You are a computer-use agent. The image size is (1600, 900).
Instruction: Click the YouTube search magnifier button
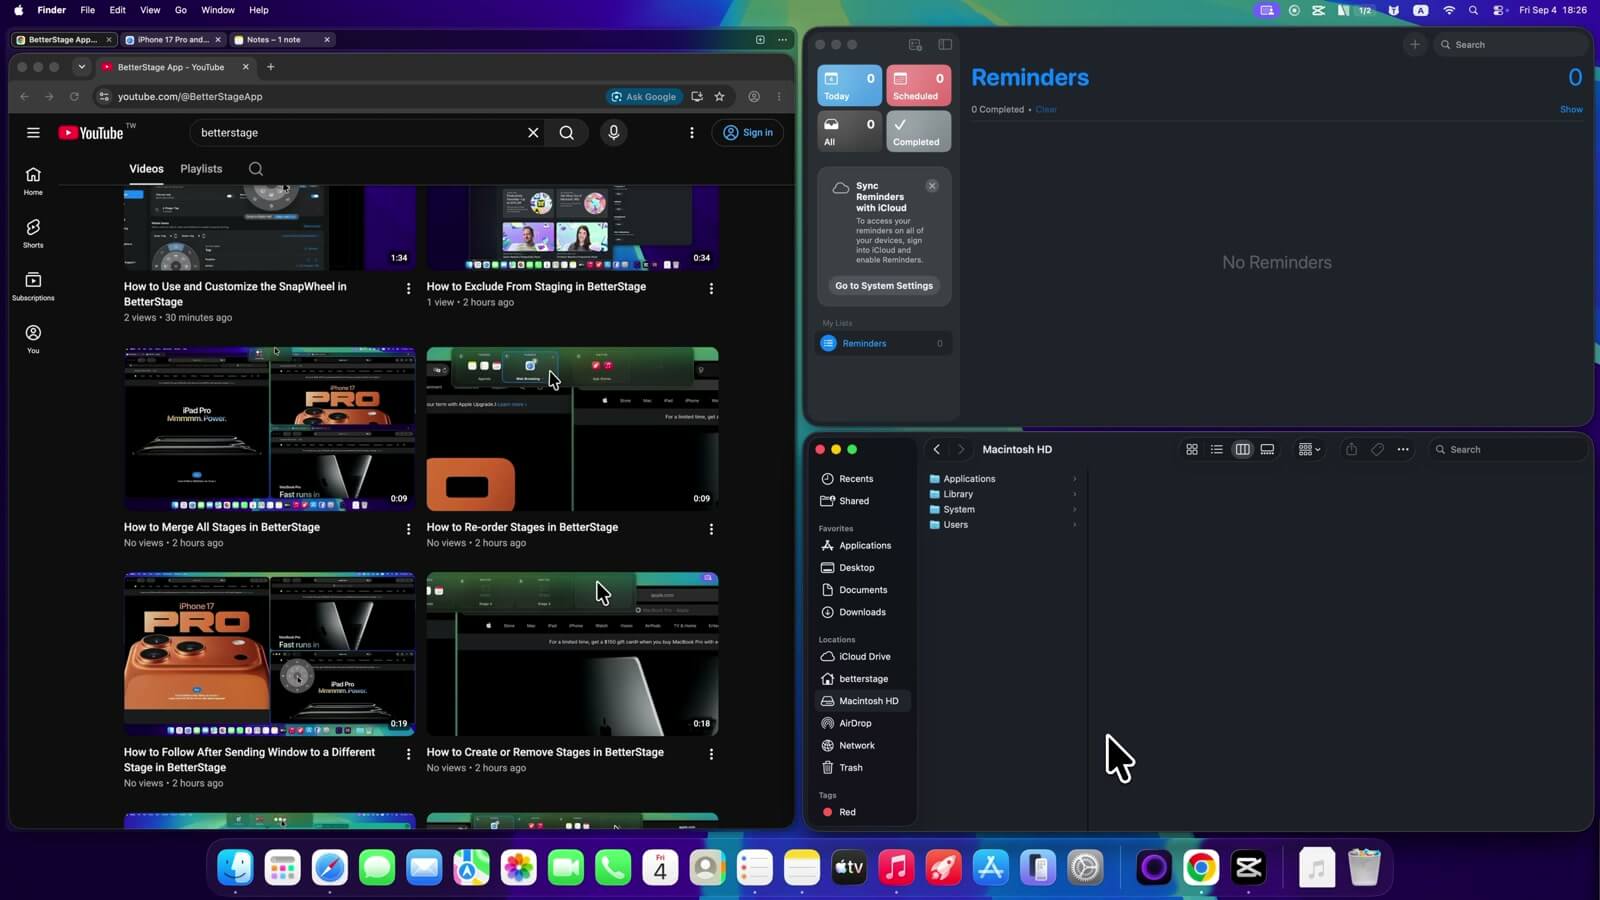[x=567, y=132]
